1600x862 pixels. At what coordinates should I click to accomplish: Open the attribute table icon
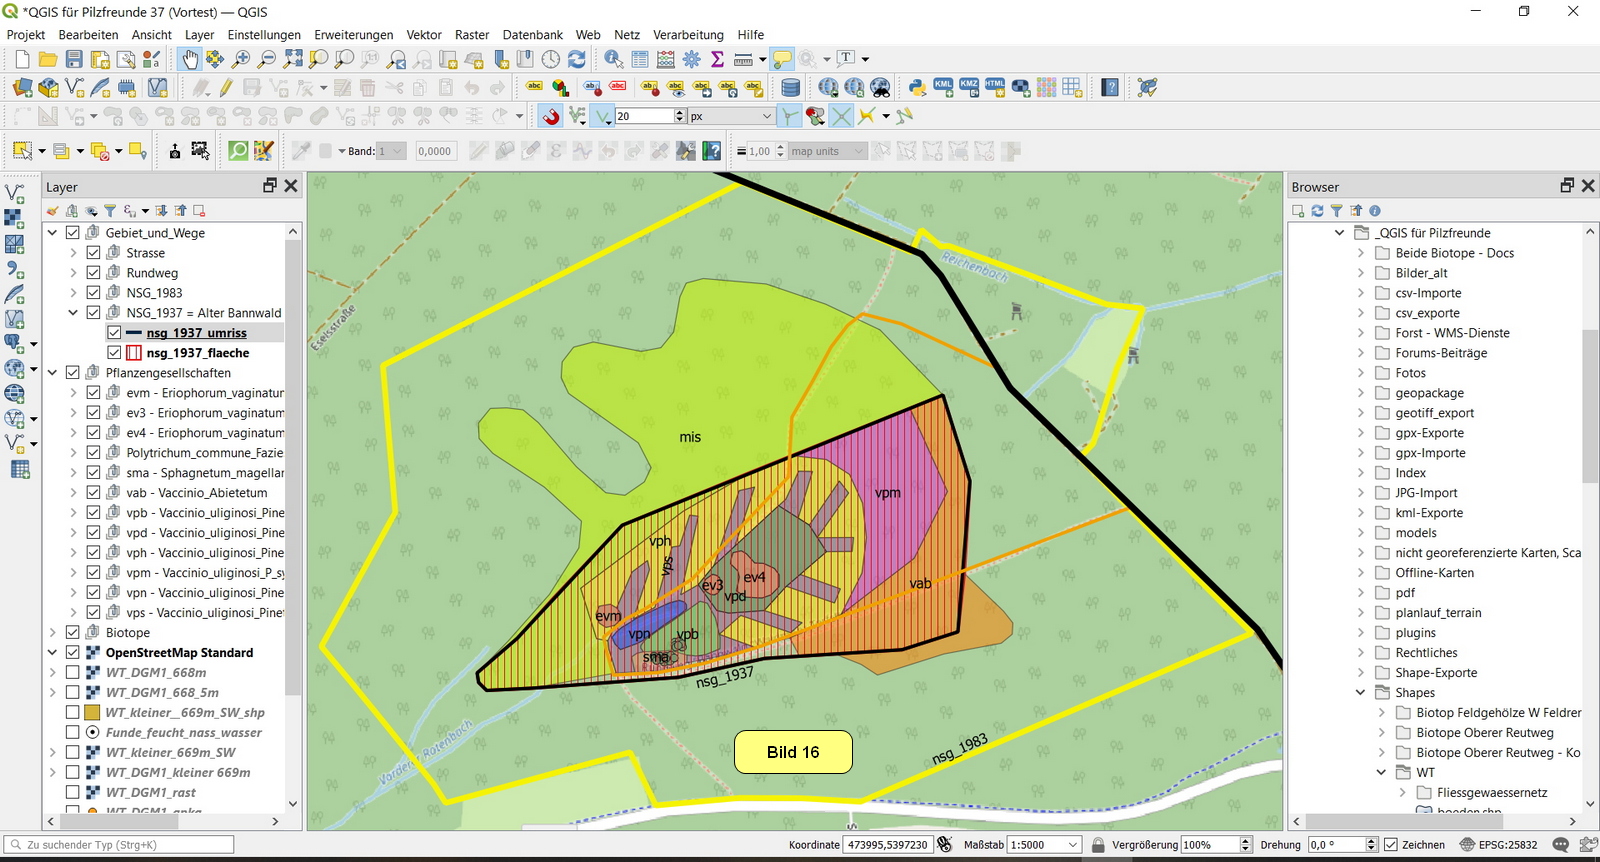pos(640,60)
